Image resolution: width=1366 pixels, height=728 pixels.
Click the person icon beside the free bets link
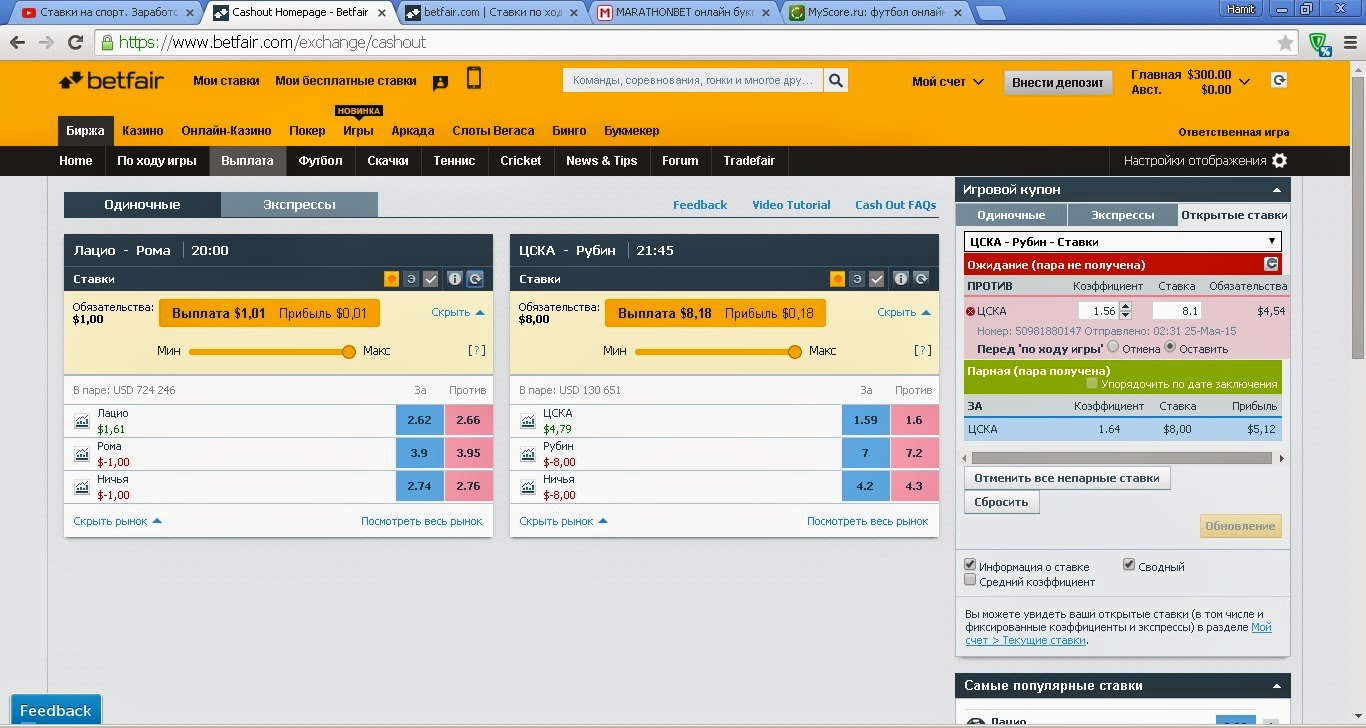click(440, 83)
